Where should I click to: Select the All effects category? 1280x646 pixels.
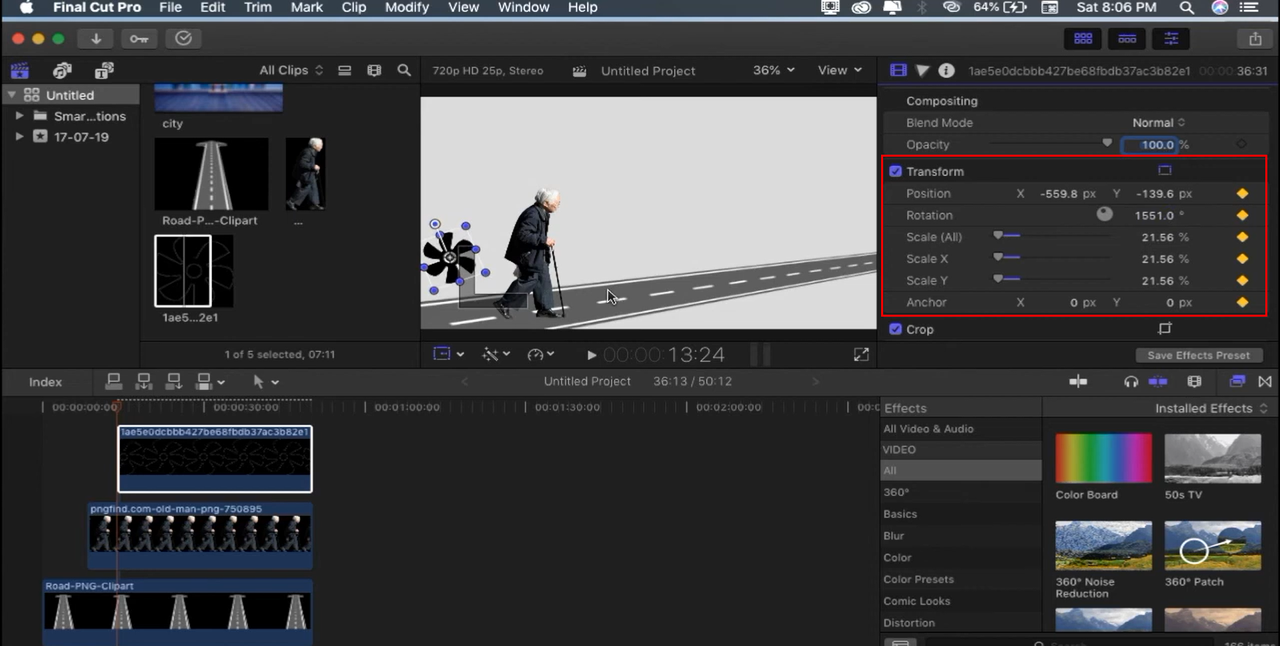click(x=961, y=471)
